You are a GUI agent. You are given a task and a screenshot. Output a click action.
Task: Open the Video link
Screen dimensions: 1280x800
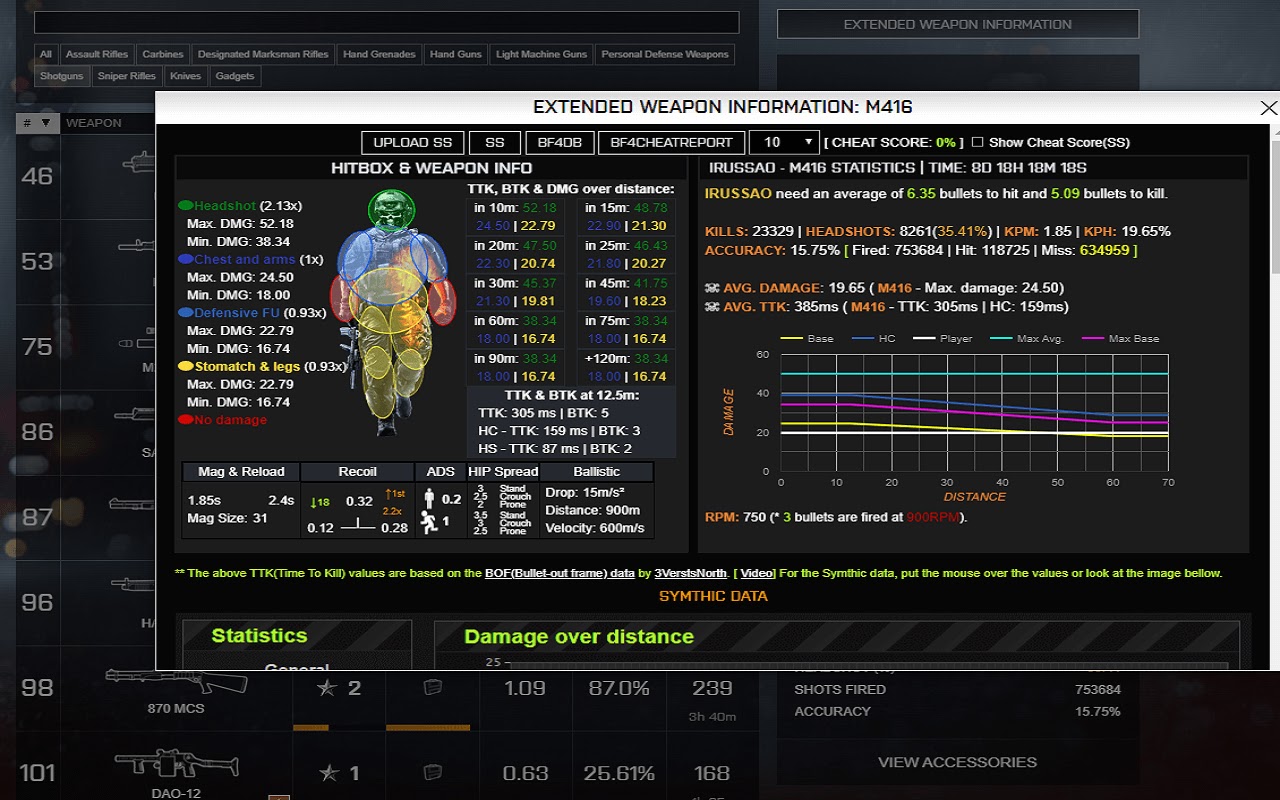click(757, 573)
